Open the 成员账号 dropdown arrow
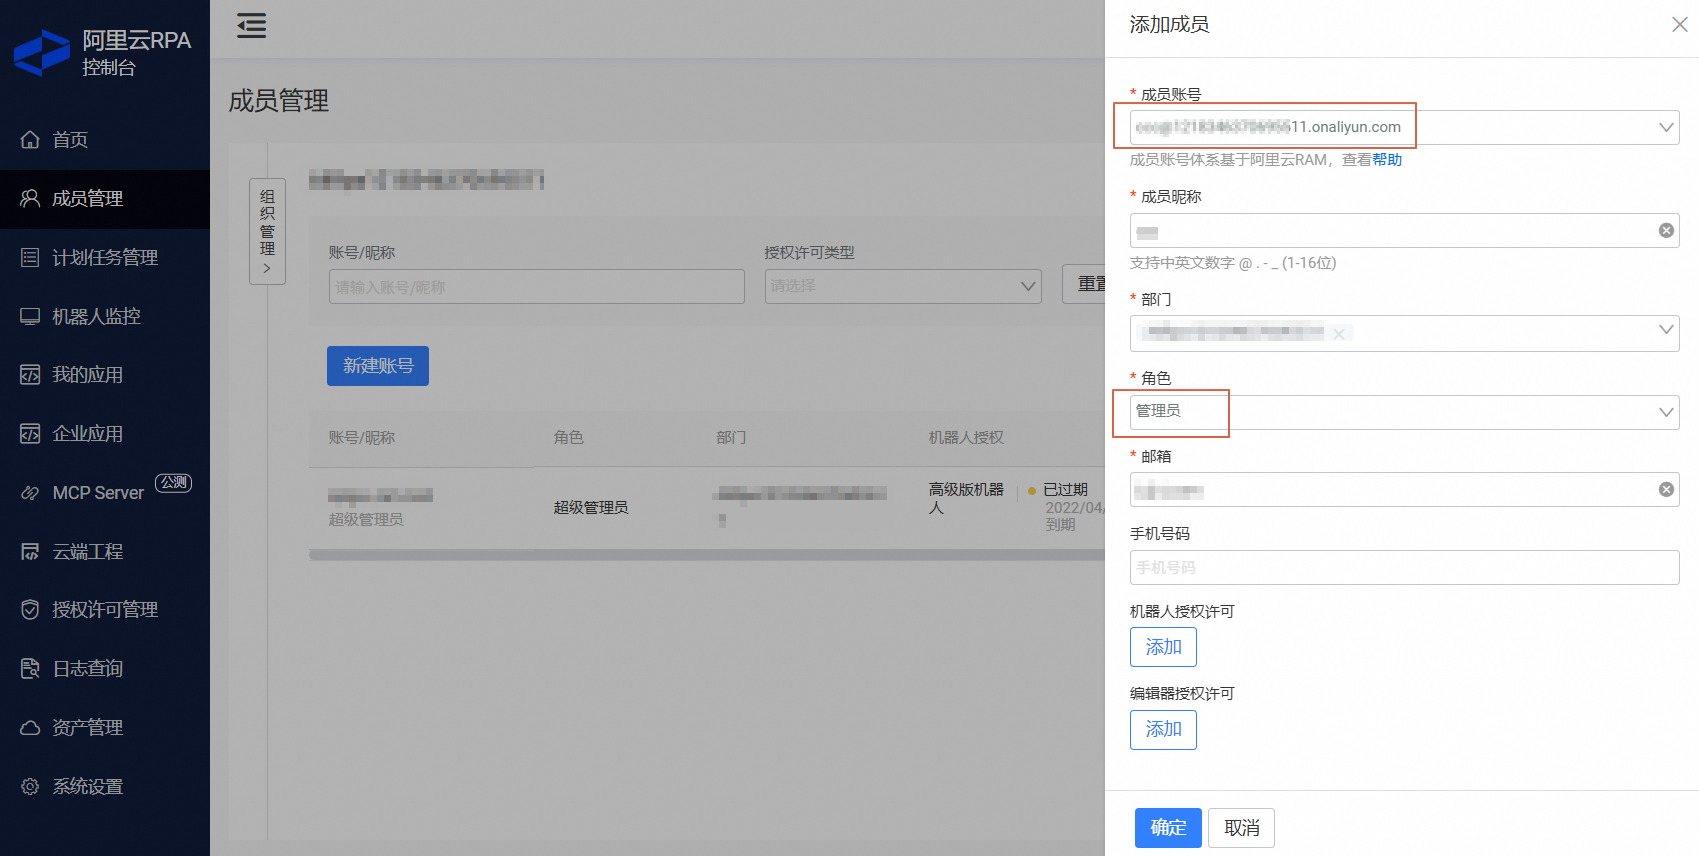The image size is (1699, 856). tap(1666, 127)
